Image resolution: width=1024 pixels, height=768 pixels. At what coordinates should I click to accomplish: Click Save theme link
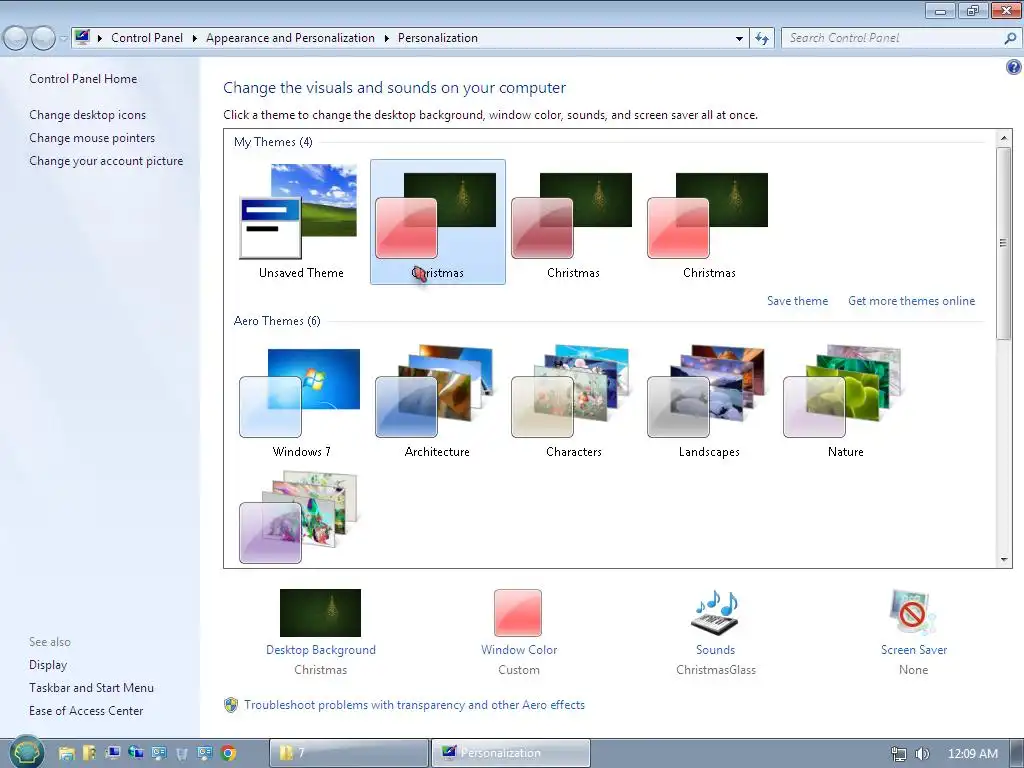click(x=797, y=301)
